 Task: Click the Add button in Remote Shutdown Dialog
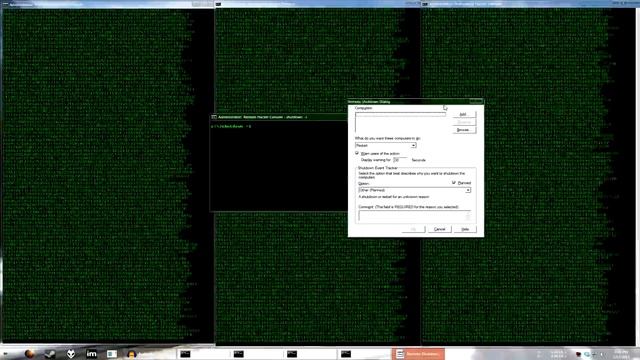pos(464,114)
